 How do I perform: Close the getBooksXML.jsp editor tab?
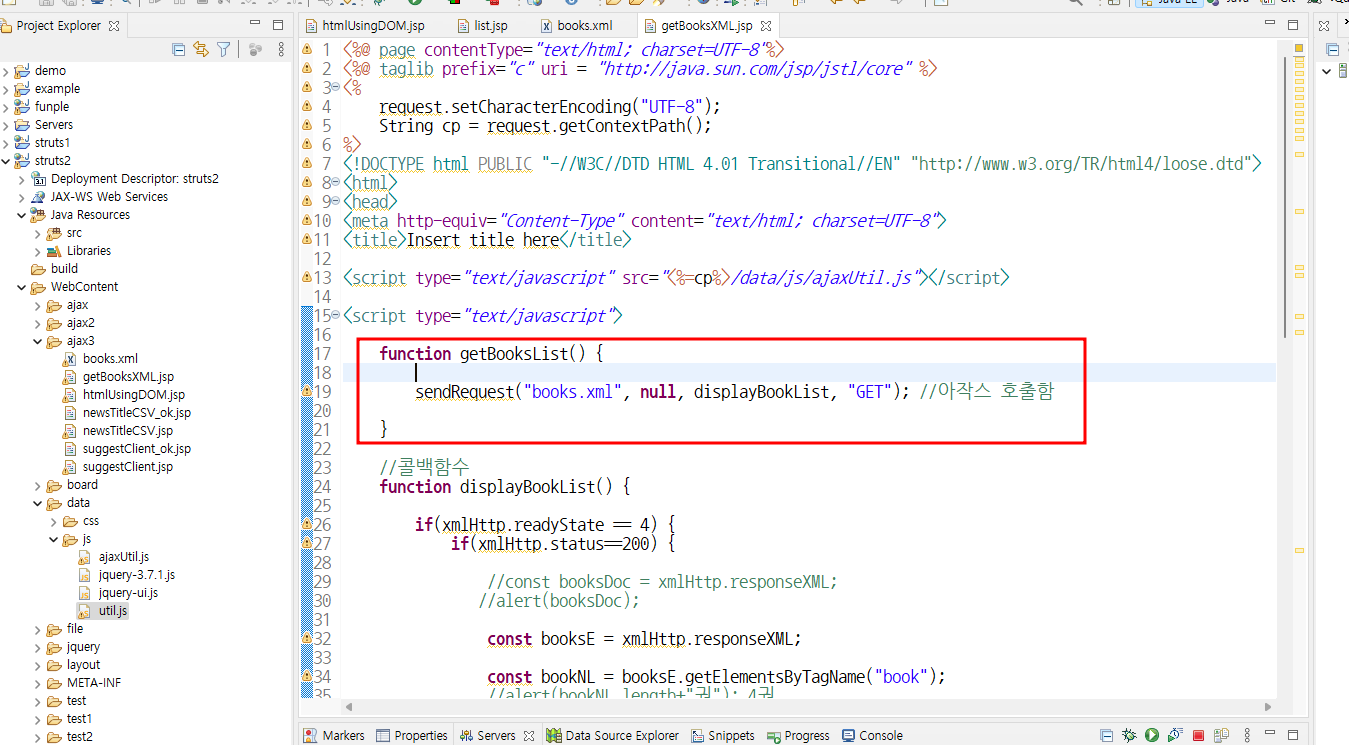coord(764,26)
